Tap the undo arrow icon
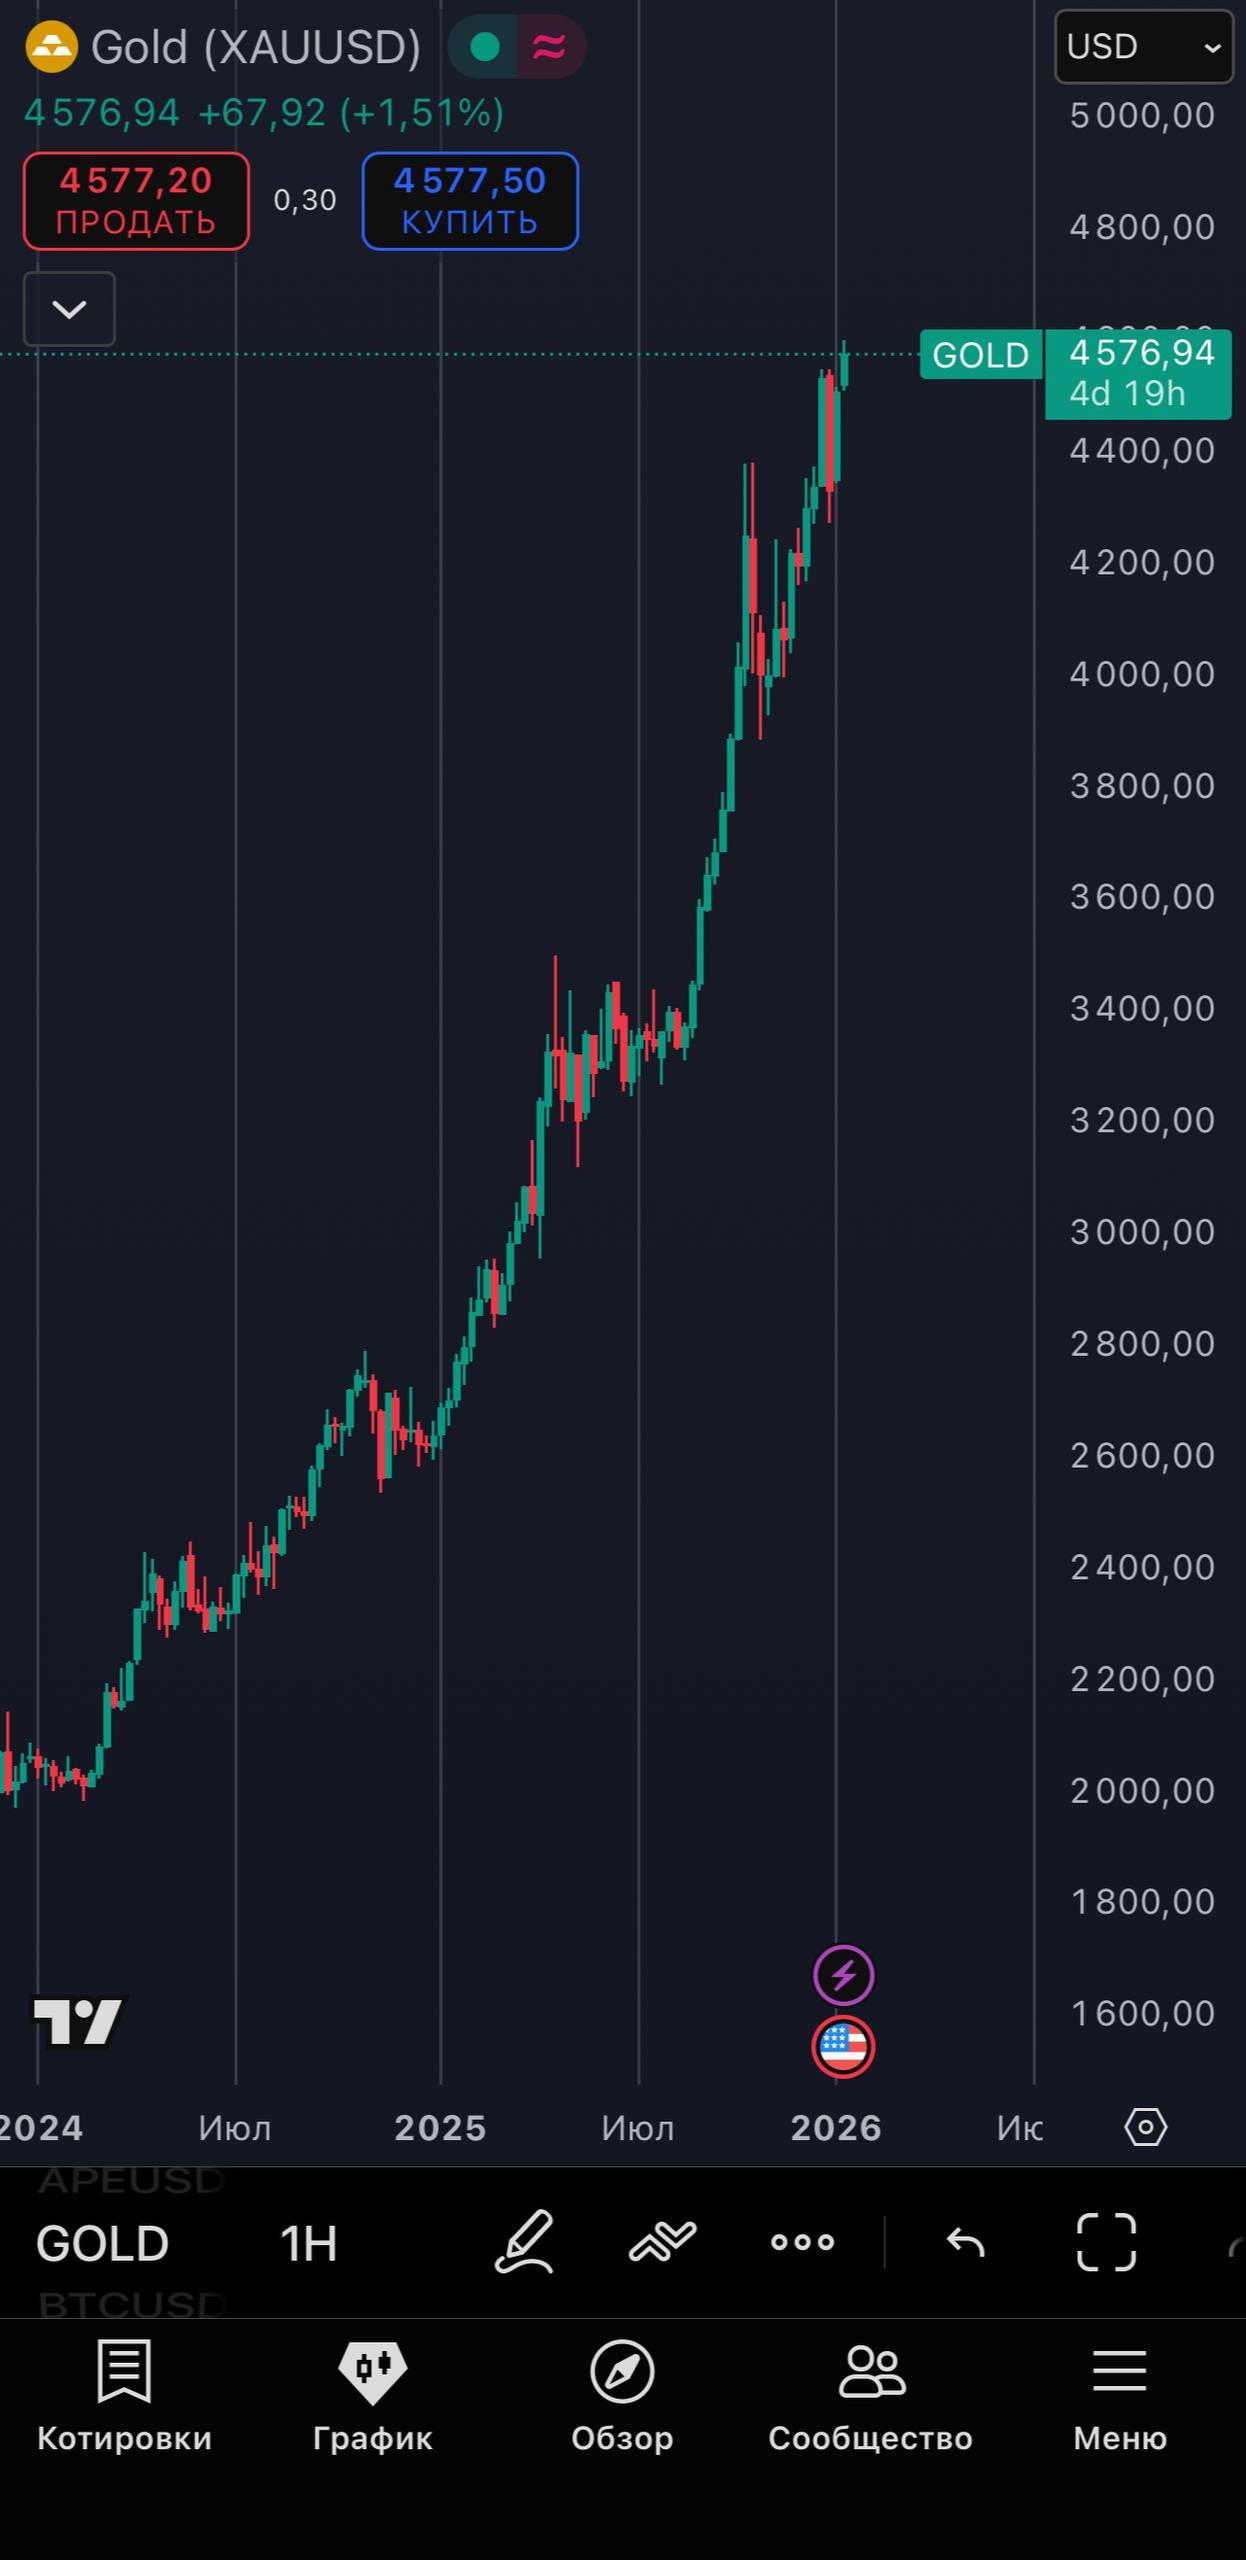 pos(965,2242)
